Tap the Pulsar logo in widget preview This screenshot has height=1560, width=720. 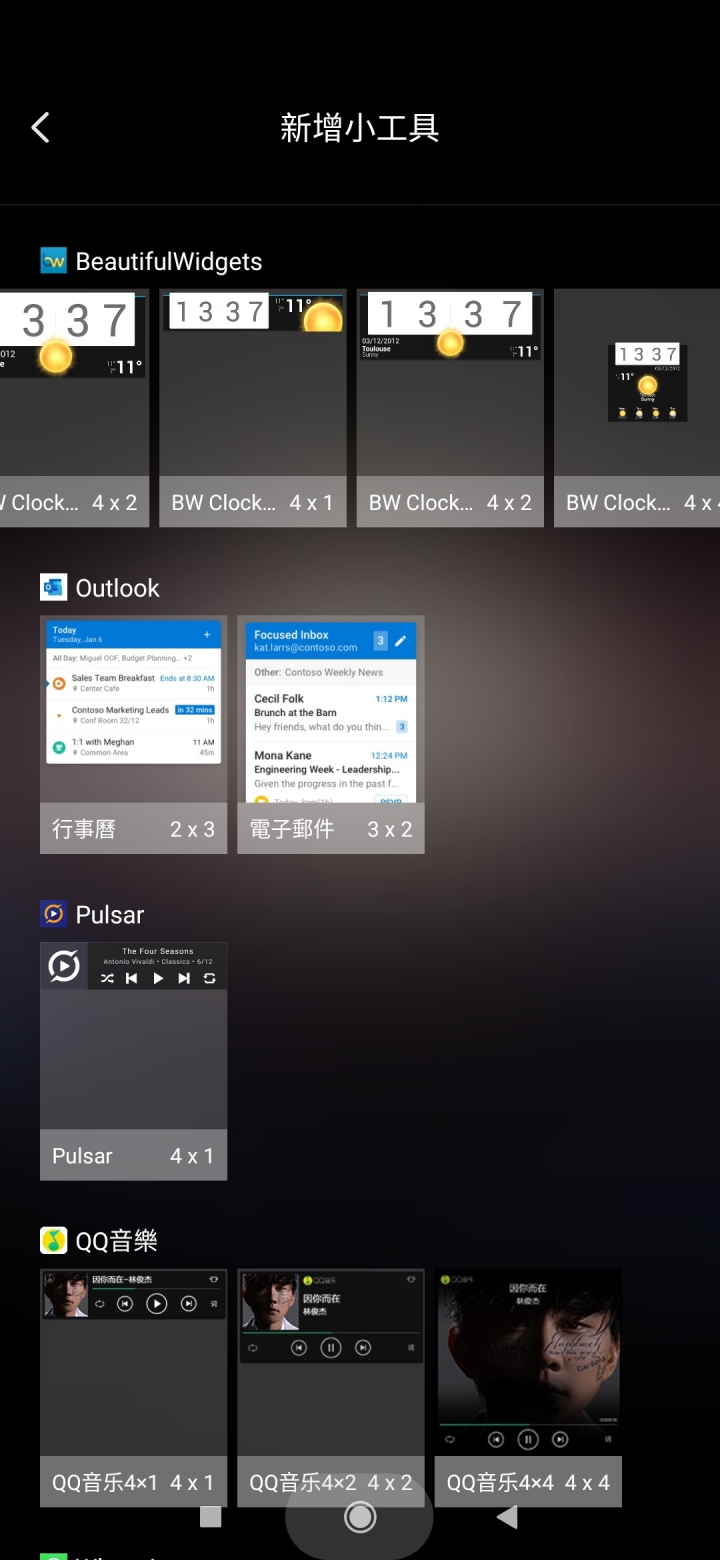(x=64, y=966)
